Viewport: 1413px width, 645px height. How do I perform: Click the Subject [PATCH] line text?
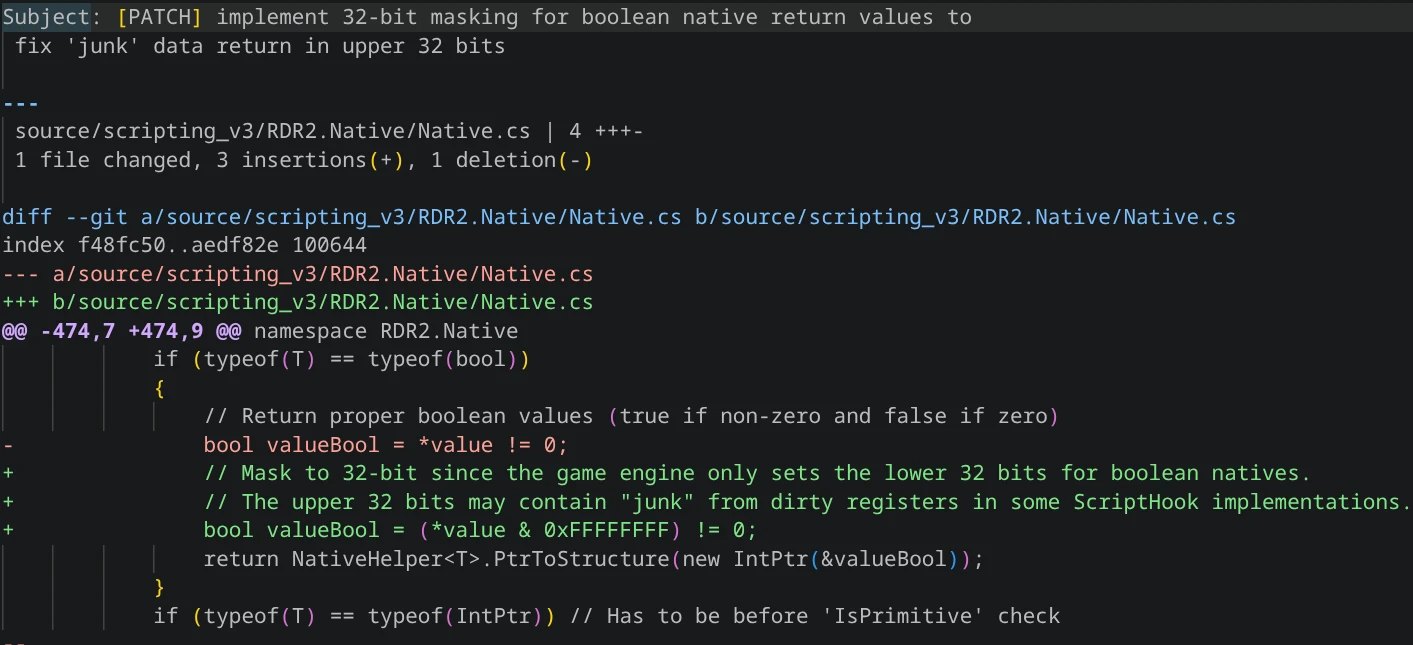click(x=487, y=17)
